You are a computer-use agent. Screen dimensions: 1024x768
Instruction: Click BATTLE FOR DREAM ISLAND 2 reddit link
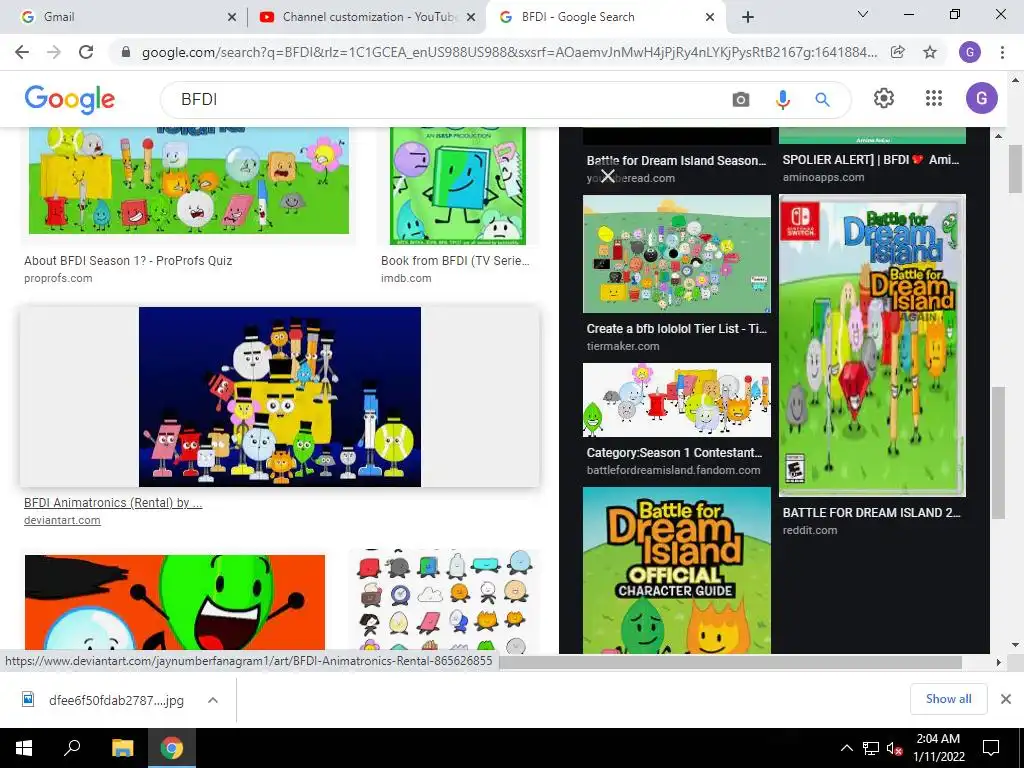[871, 513]
